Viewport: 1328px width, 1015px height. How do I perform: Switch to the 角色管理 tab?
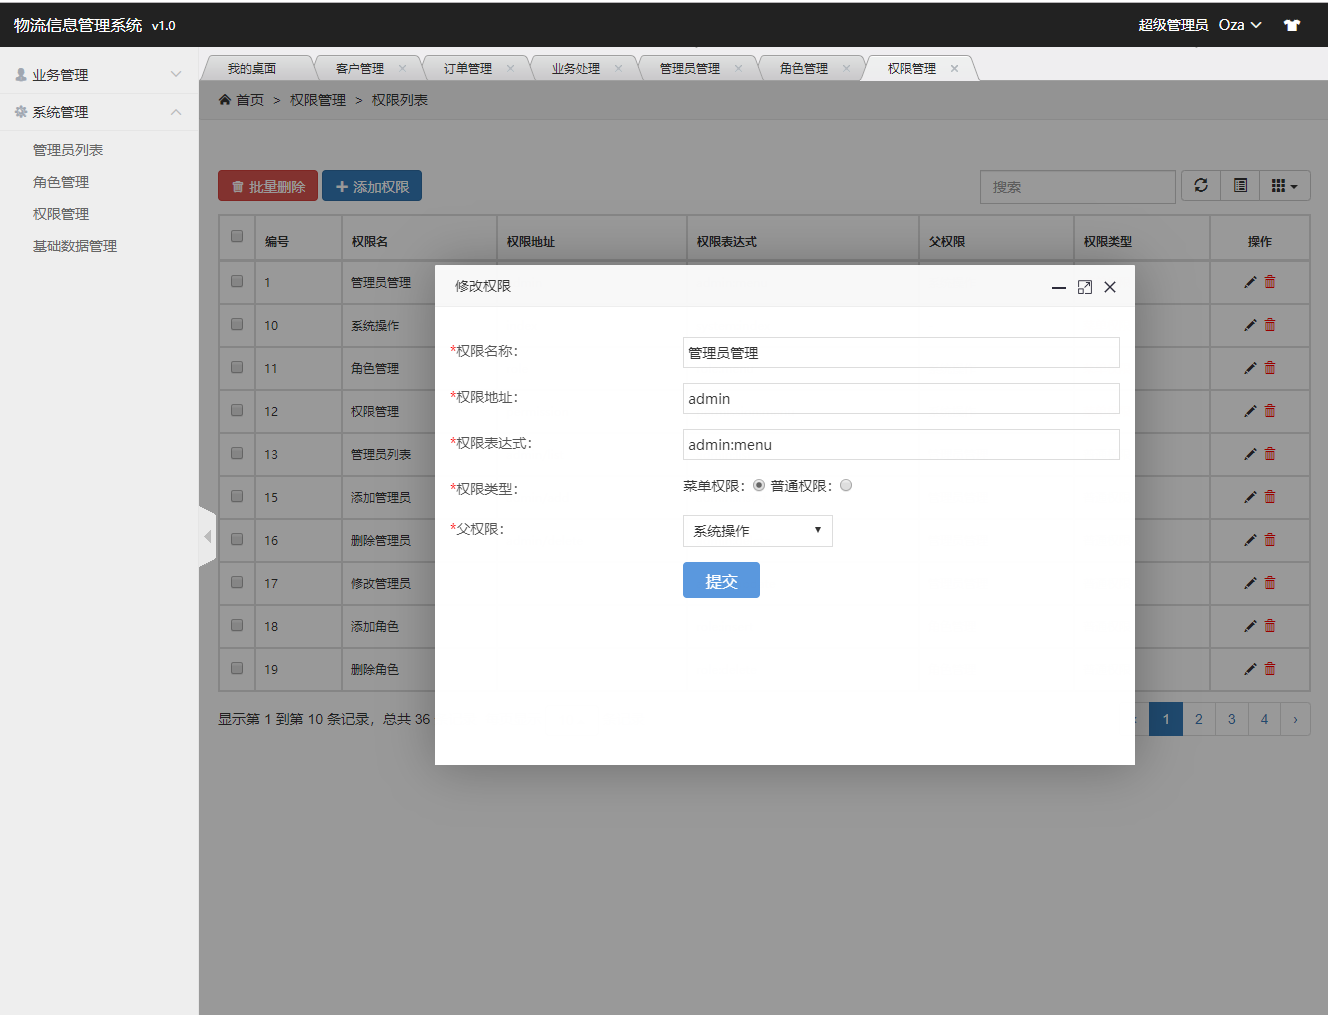pos(804,67)
